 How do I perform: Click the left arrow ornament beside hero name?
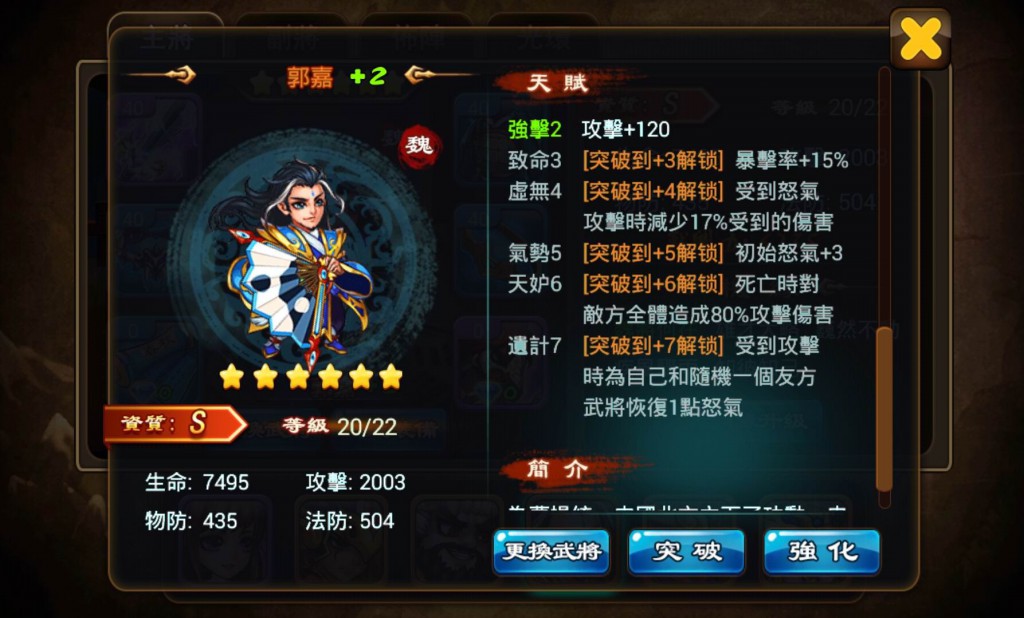click(163, 75)
